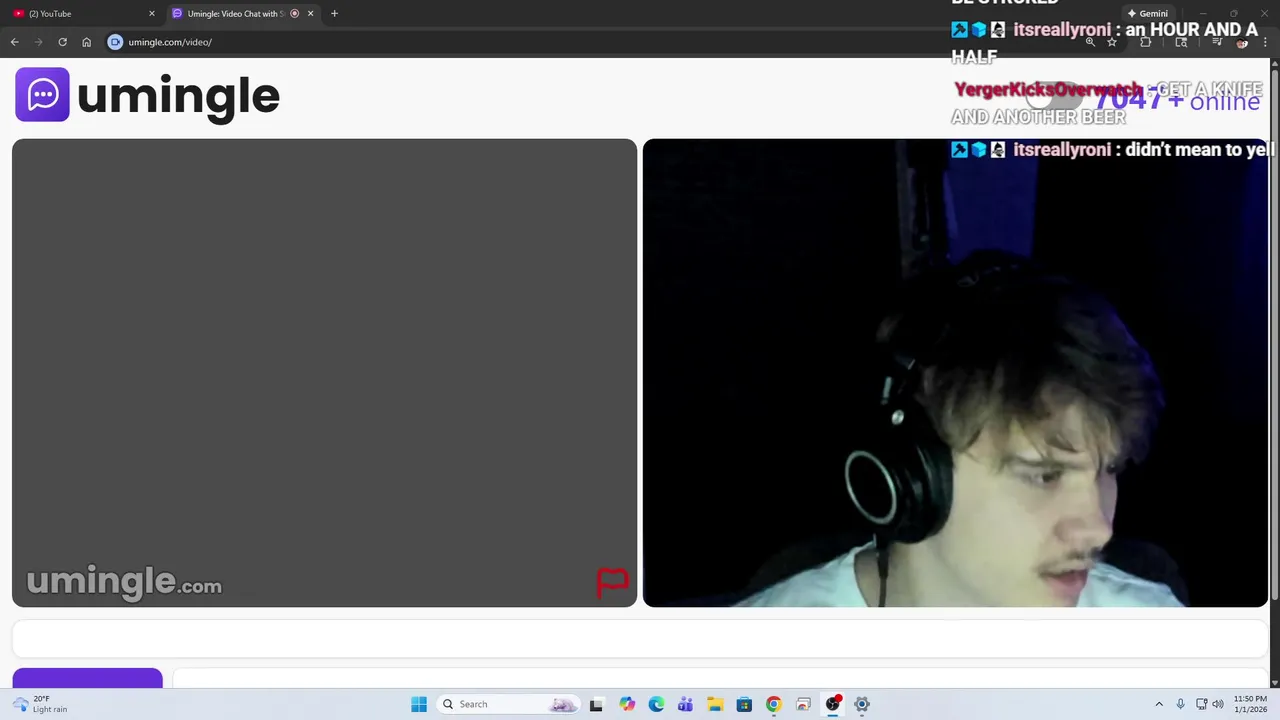Screen dimensions: 1280x720
Task: Click the OBS Studio taskbar icon
Action: [x=832, y=704]
